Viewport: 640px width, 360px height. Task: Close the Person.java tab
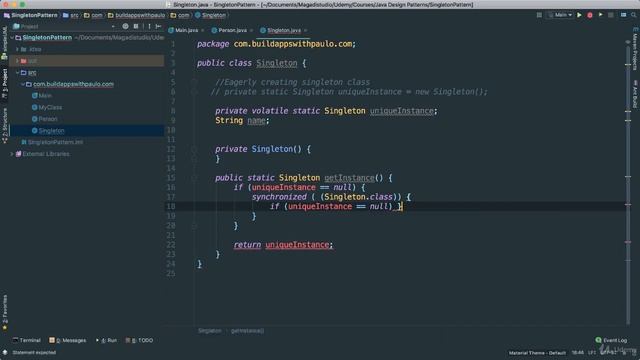coord(251,31)
